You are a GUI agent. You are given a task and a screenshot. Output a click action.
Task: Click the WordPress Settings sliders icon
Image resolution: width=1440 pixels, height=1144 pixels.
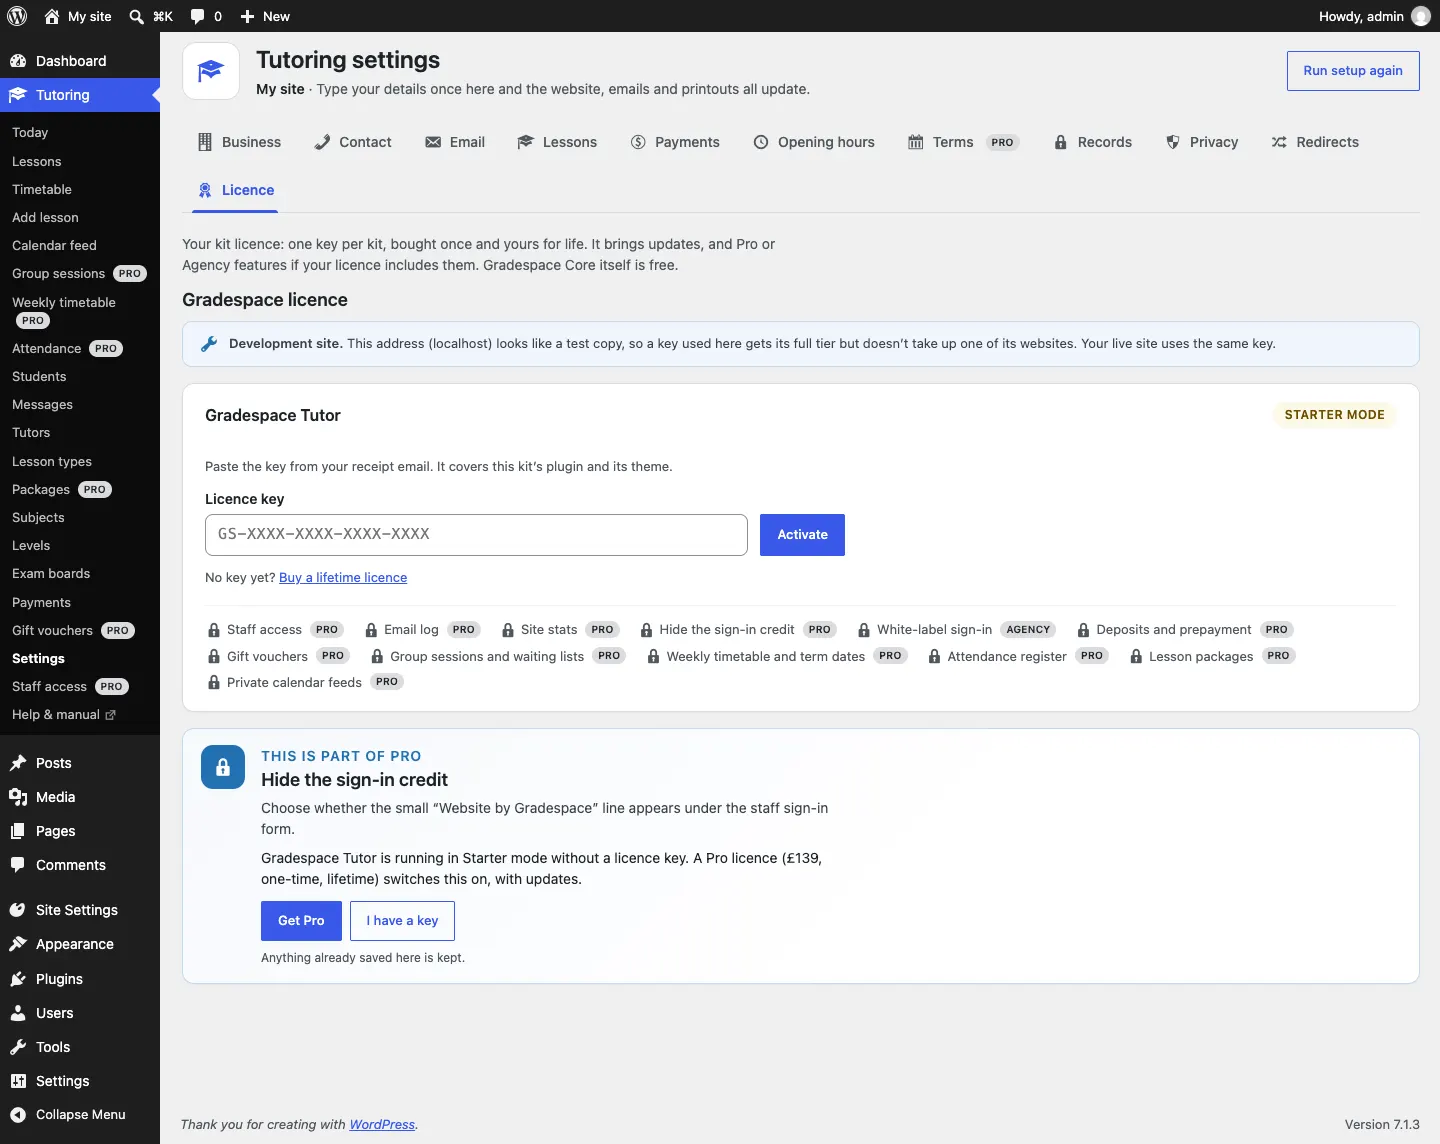click(x=18, y=1081)
